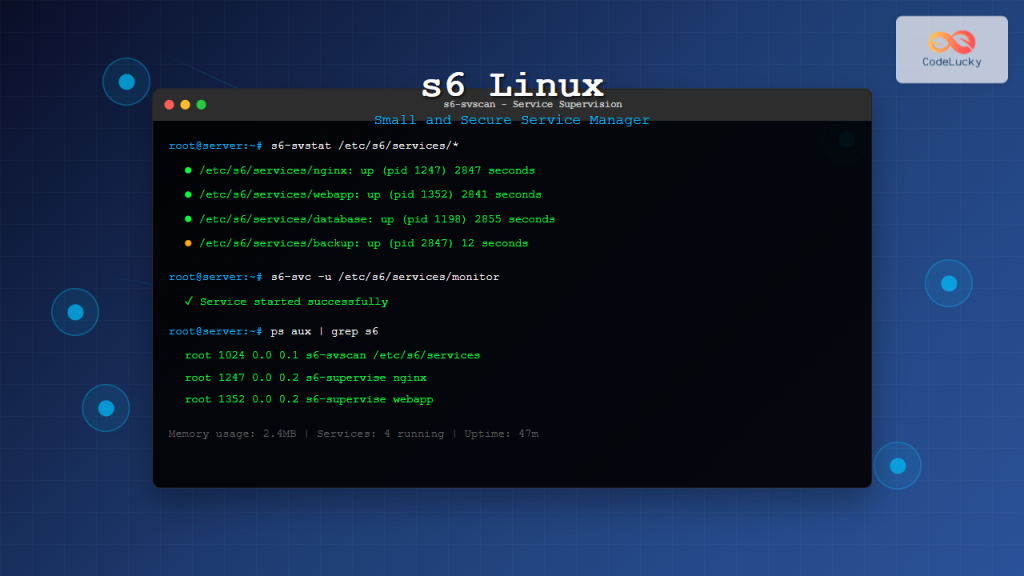Click the green status dot beside nginx service
This screenshot has width=1024, height=576.
coord(188,170)
